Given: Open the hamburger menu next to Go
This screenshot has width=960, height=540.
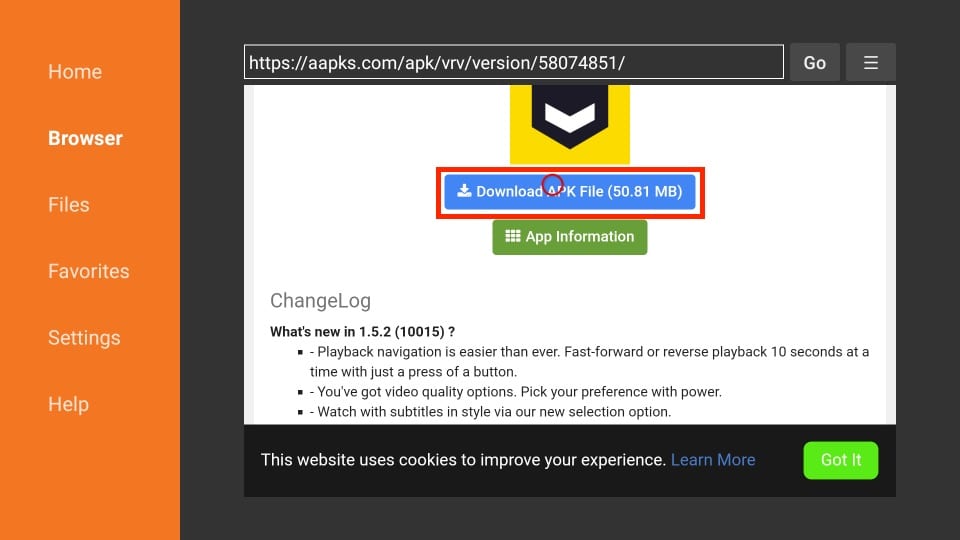Looking at the screenshot, I should 870,62.
